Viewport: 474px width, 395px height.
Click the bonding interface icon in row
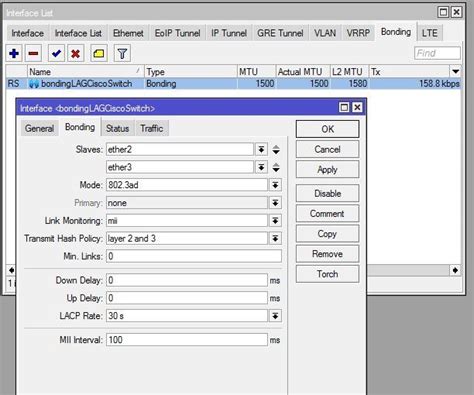coord(34,84)
